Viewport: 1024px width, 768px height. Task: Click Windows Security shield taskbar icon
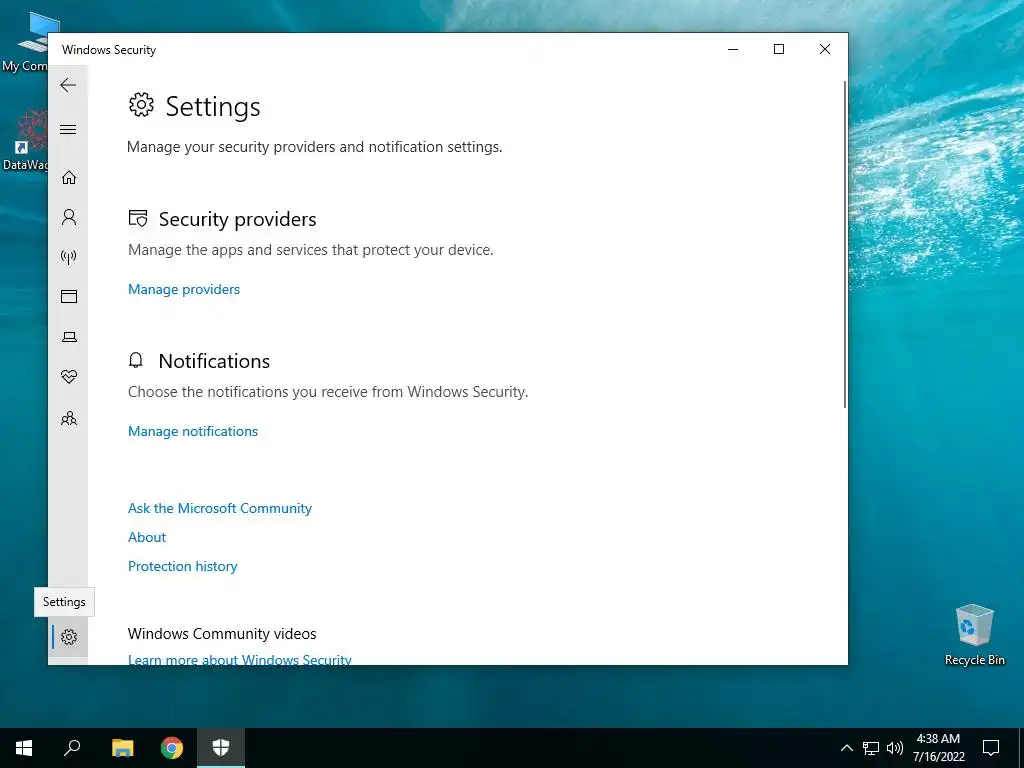[x=221, y=748]
